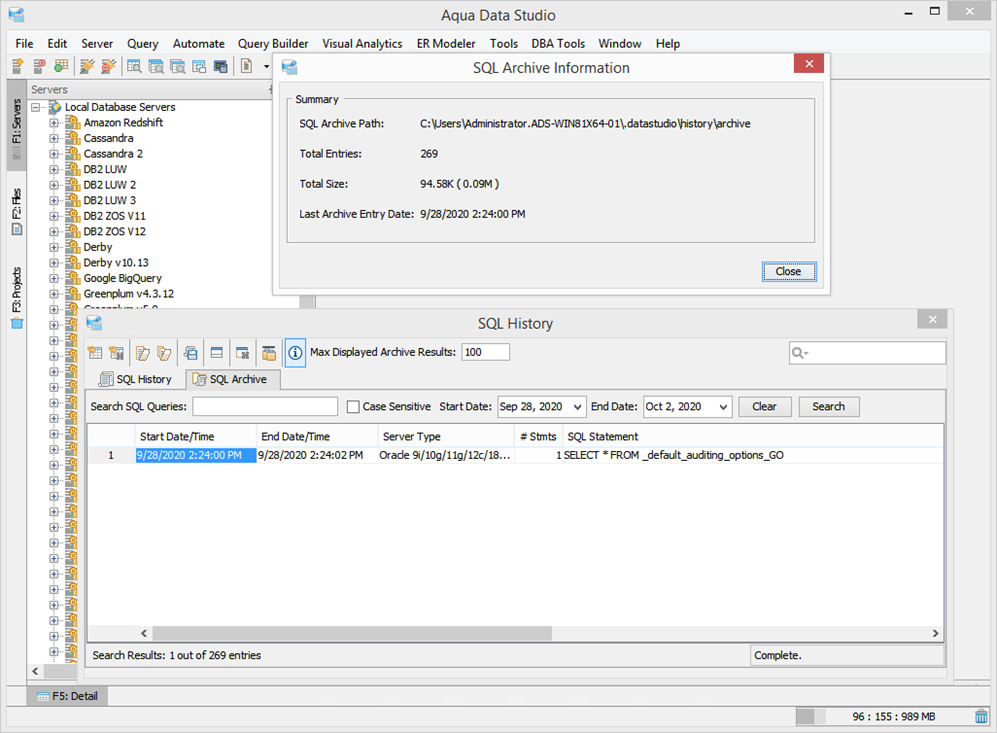
Task: Select the Greenplum v4.3.12 server
Action: [x=128, y=294]
